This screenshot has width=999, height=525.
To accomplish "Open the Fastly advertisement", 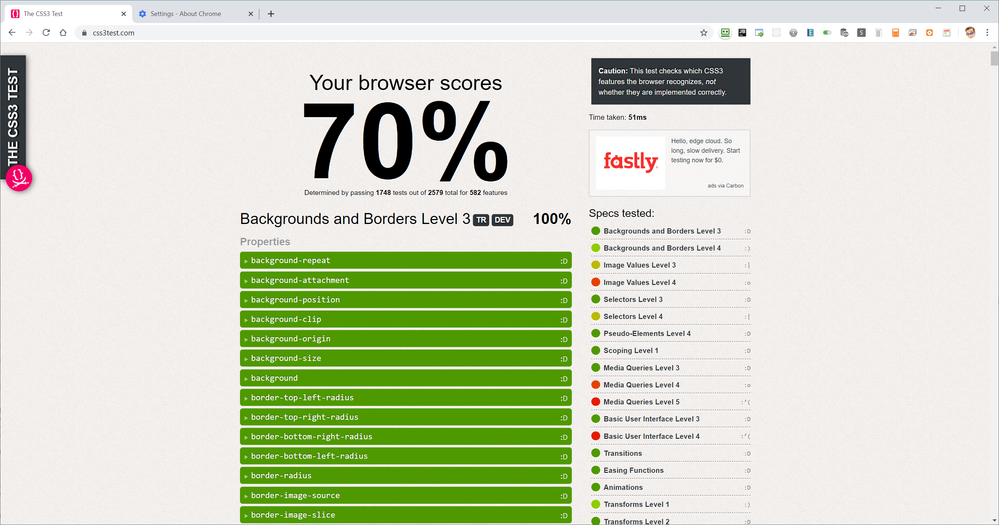I will click(670, 163).
